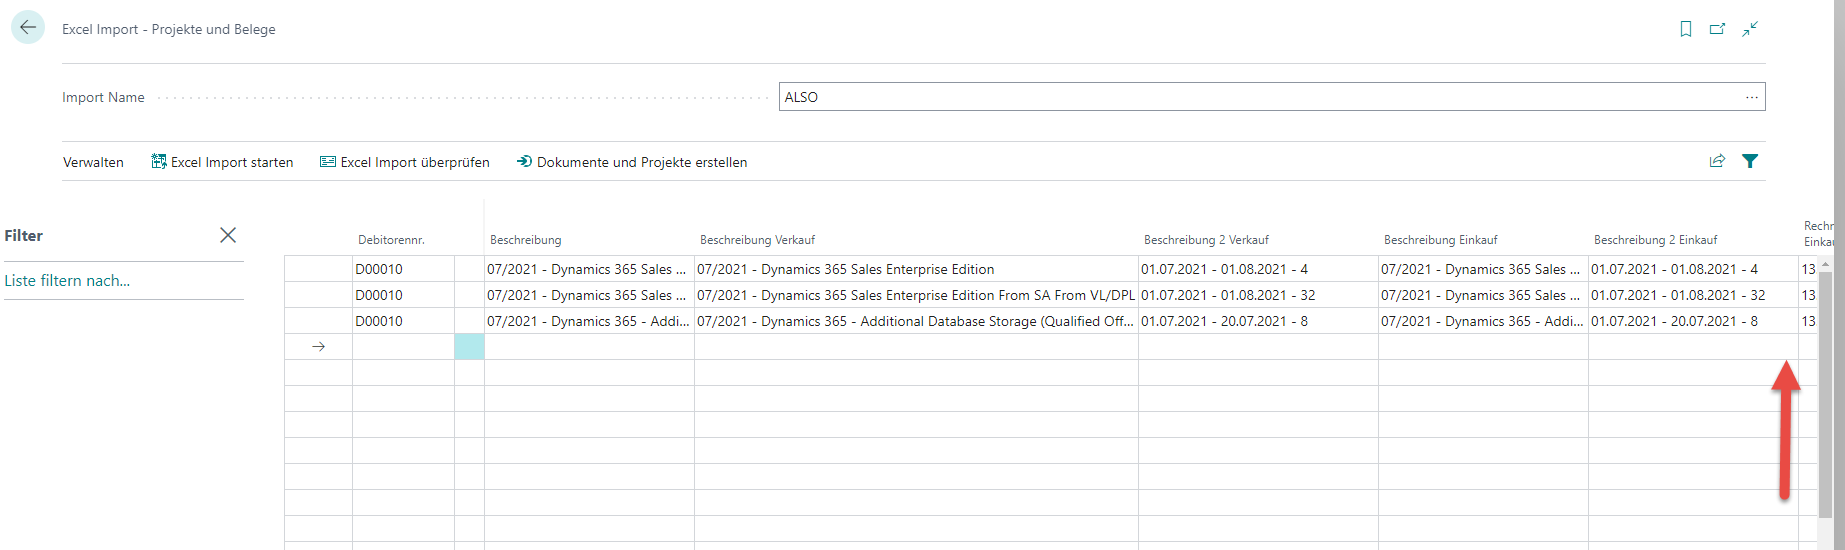Close the Filter pane
This screenshot has width=1845, height=550.
[228, 235]
